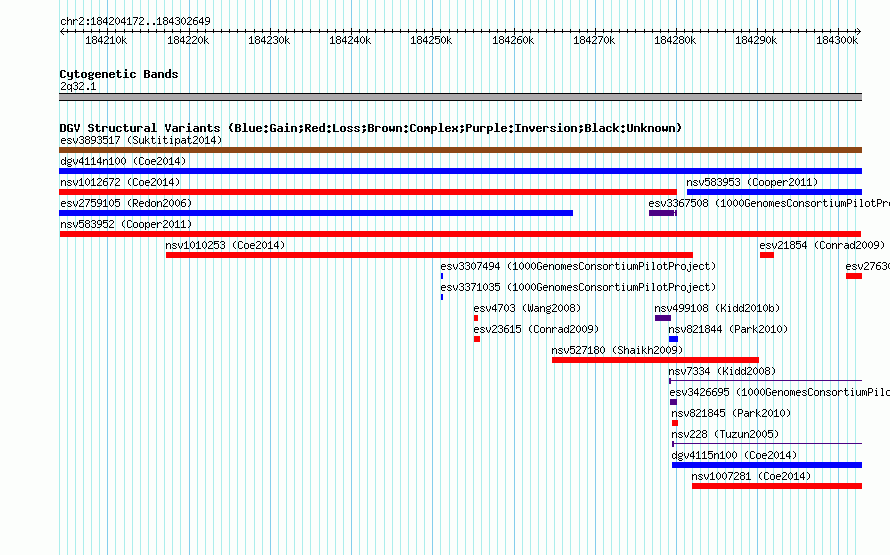Click the blue nsv821844 gain marker
The height and width of the screenshot is (555, 890).
pos(673,339)
